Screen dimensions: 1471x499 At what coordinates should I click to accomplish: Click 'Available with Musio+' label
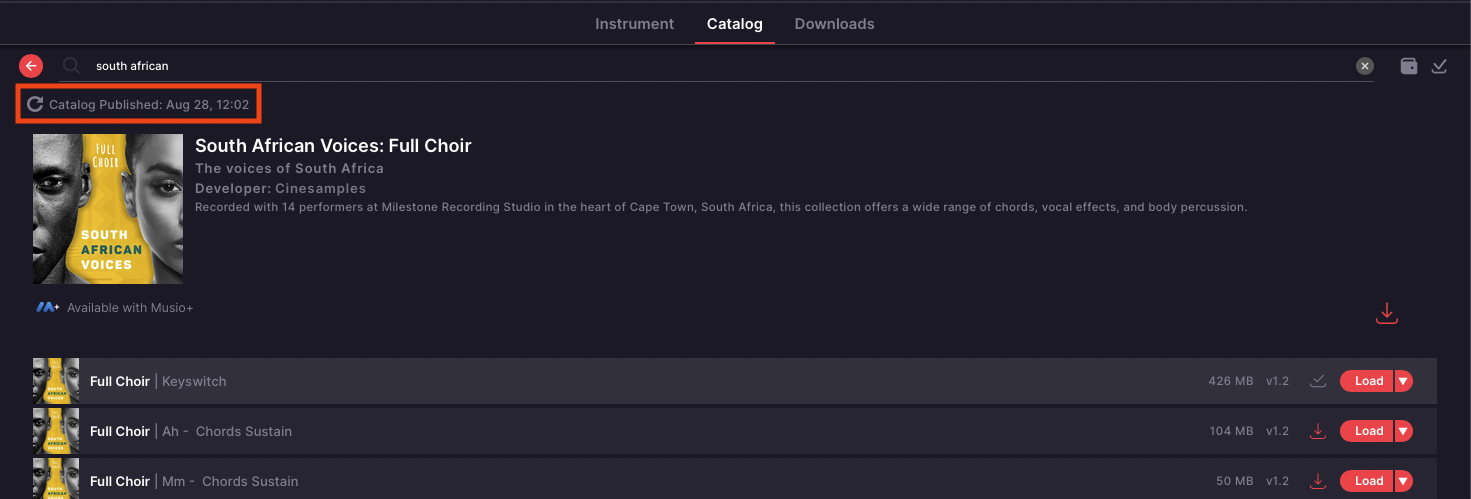point(130,308)
